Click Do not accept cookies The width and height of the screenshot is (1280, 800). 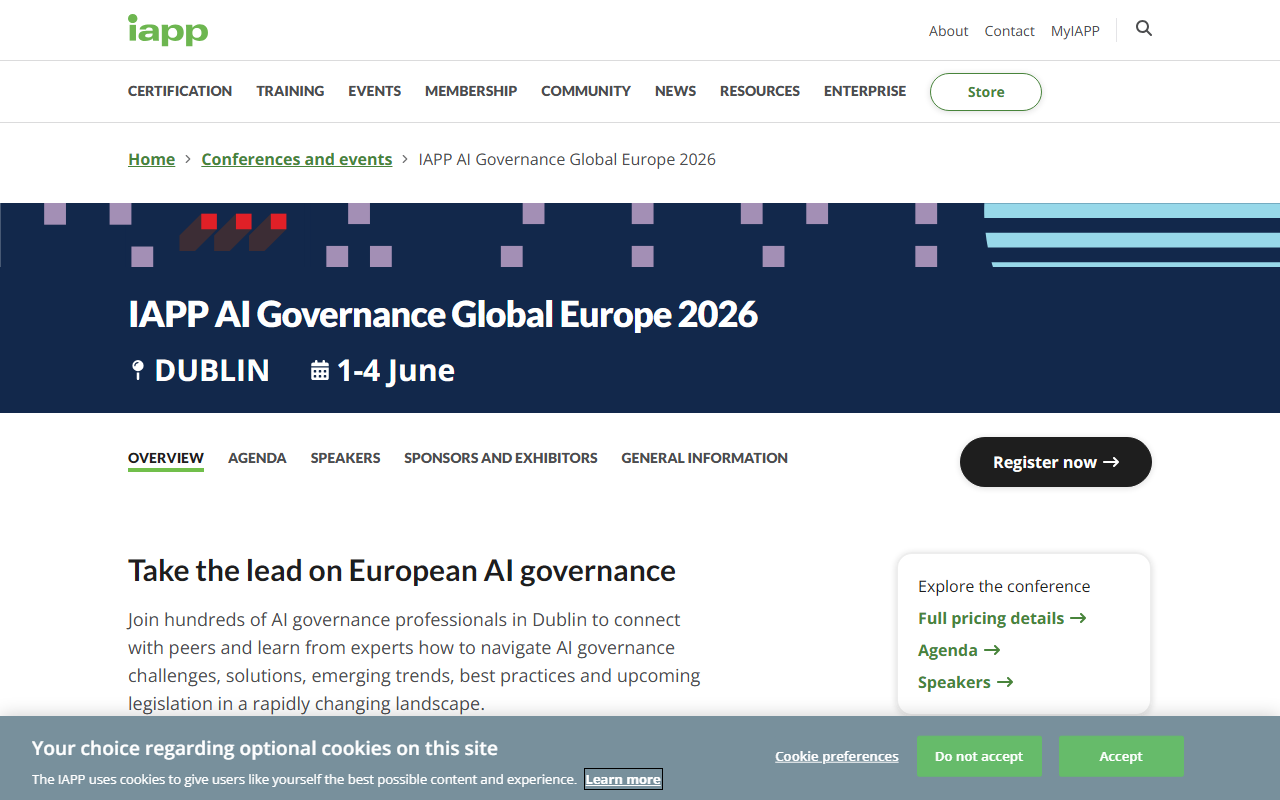pyautogui.click(x=979, y=756)
